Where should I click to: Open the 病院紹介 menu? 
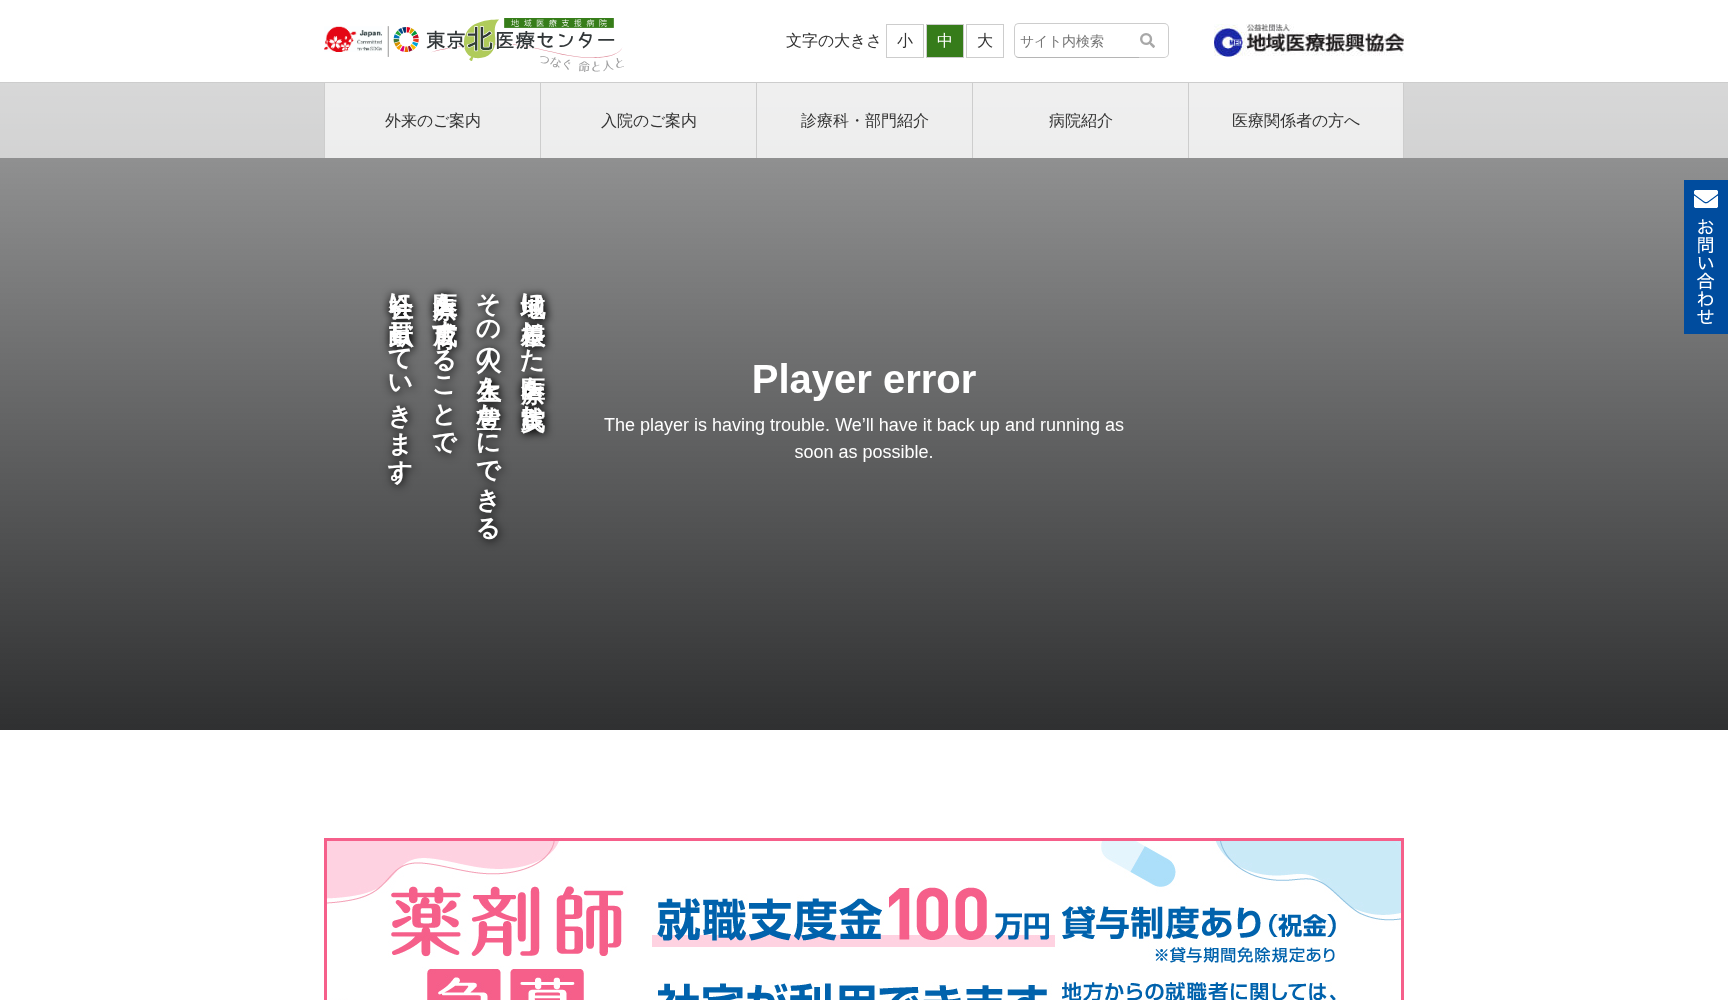click(1079, 120)
